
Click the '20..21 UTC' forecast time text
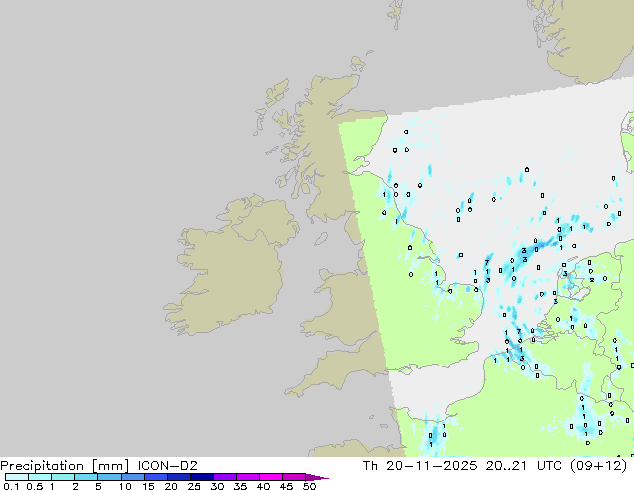[526, 465]
